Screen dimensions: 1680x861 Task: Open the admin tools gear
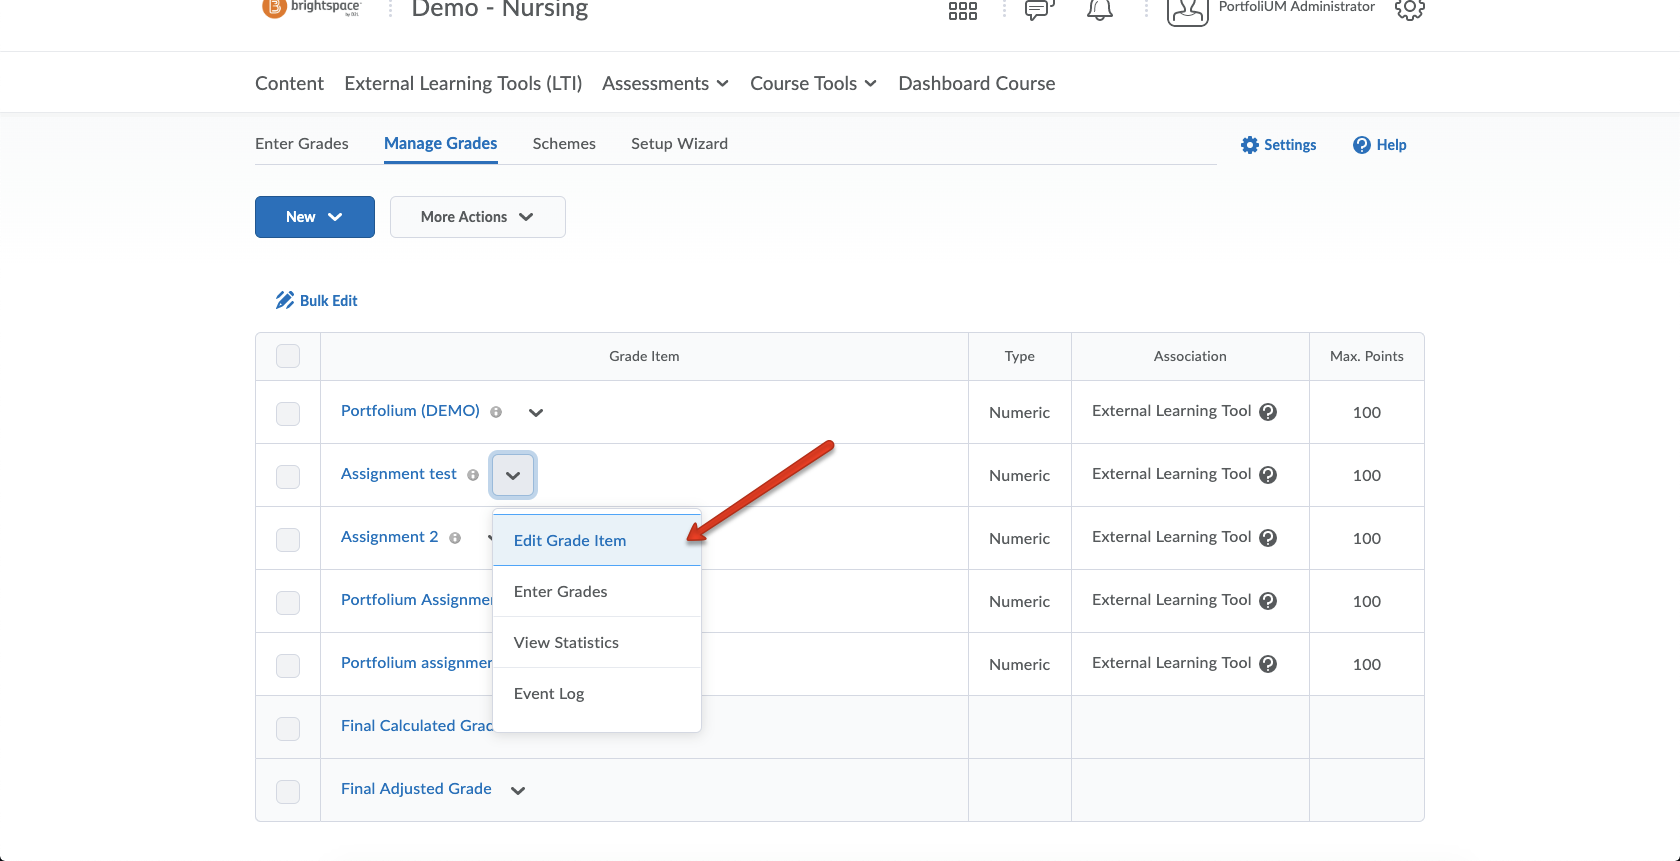pyautogui.click(x=1410, y=10)
